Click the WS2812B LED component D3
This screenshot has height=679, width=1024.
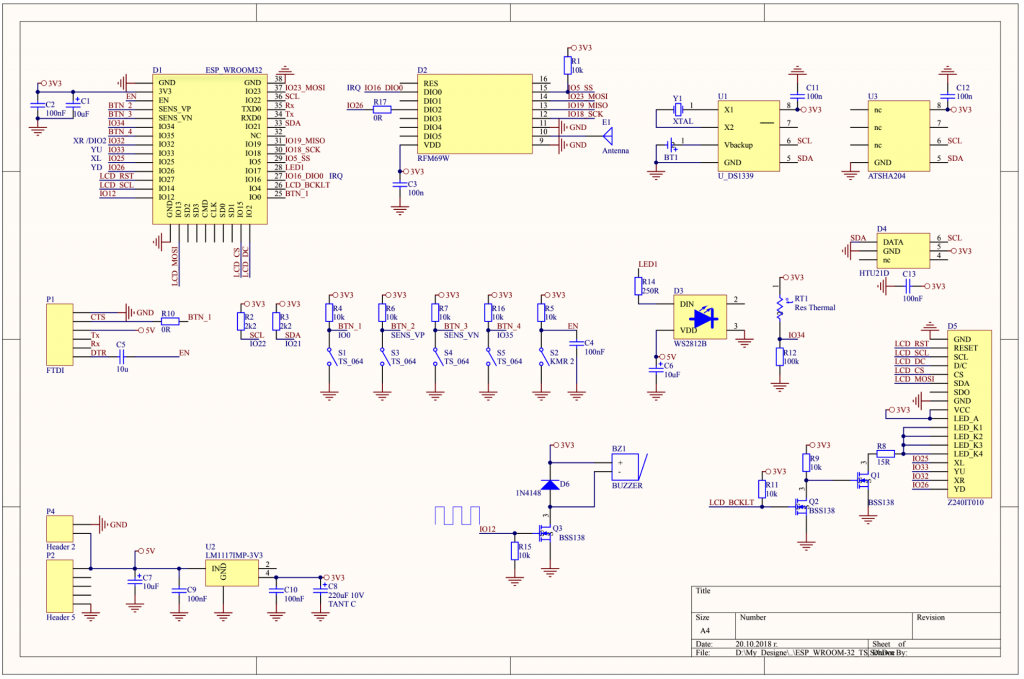tap(700, 317)
